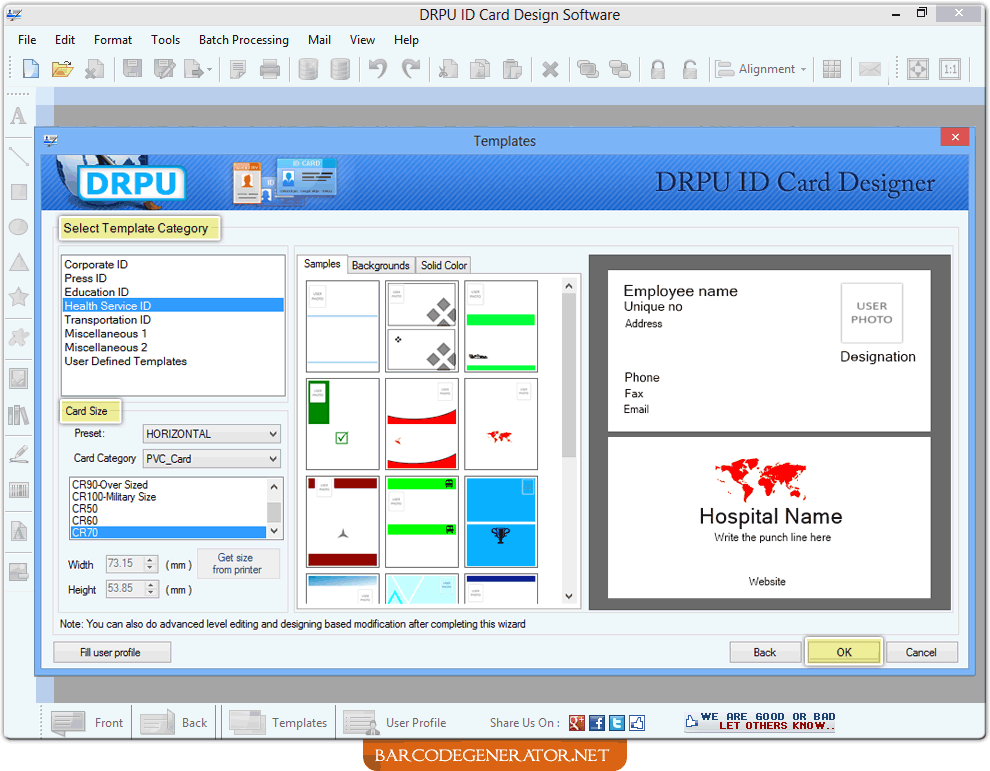Switch to the Backgrounds tab

click(380, 264)
